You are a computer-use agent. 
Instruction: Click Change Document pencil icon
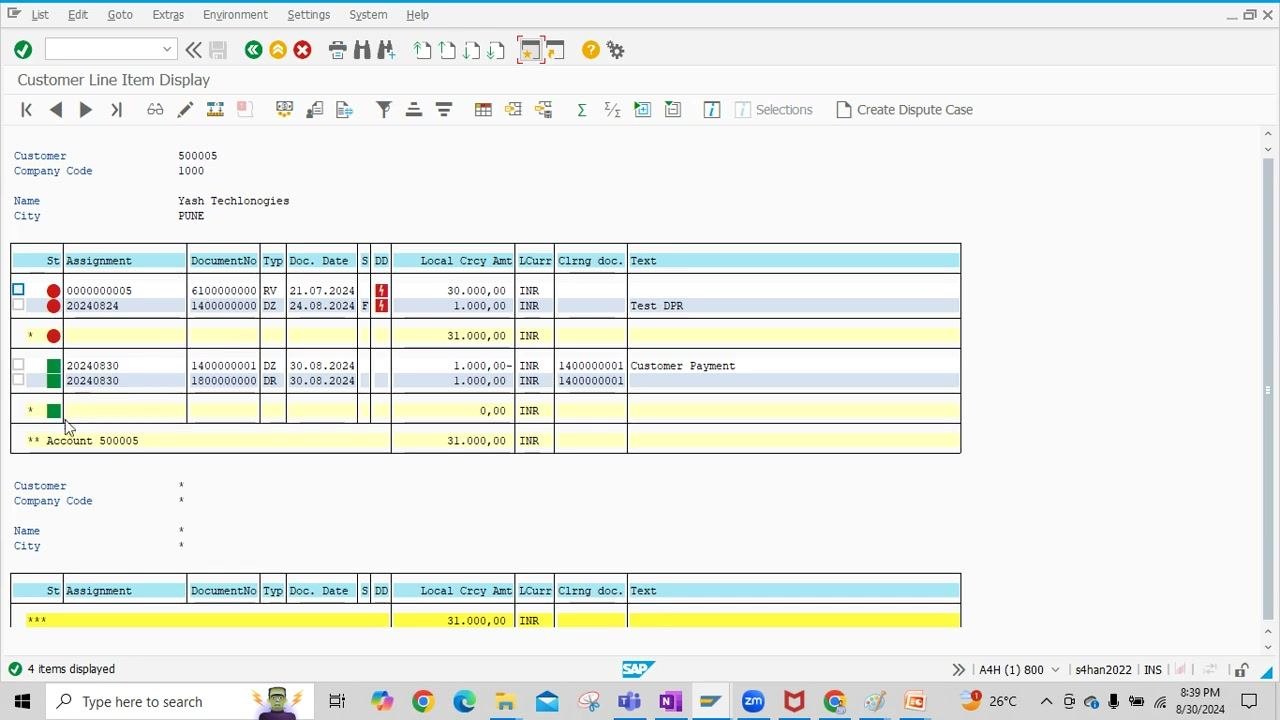(x=185, y=110)
